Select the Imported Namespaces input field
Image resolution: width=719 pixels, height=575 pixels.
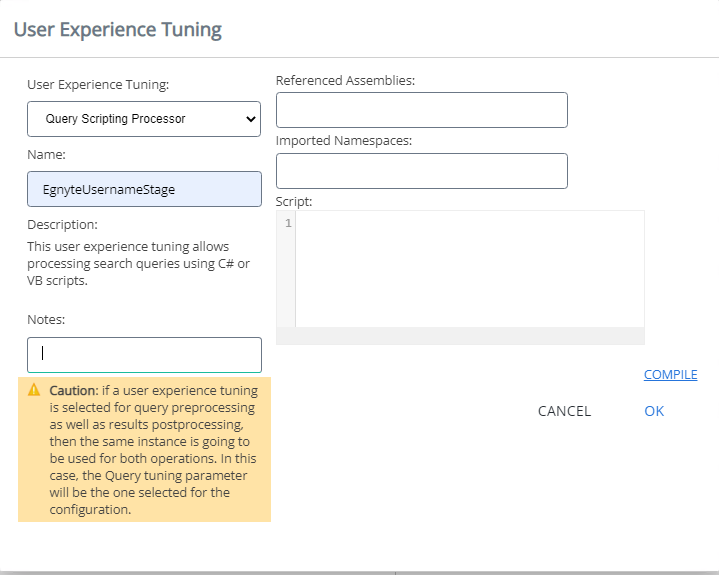(x=421, y=171)
